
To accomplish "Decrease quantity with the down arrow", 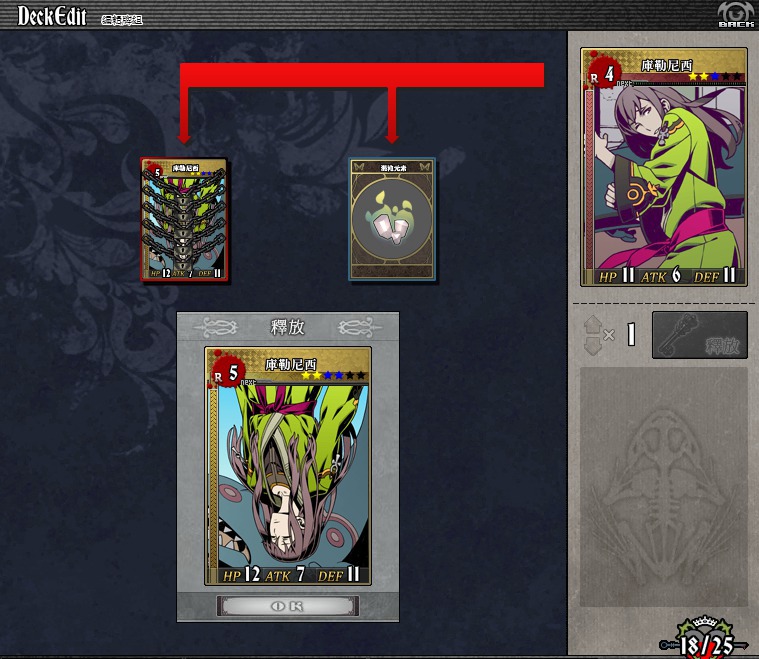I will click(x=592, y=347).
